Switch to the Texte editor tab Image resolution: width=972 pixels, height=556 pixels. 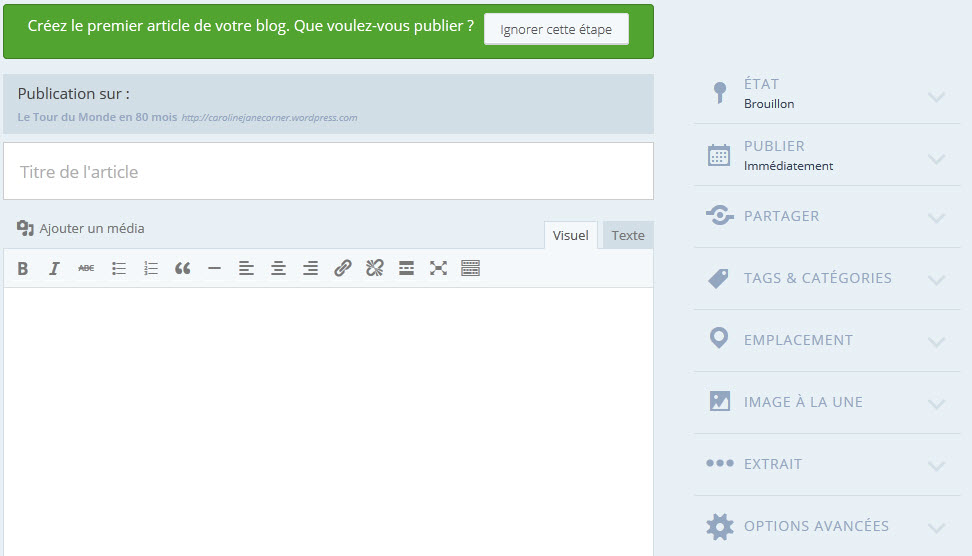pos(628,236)
